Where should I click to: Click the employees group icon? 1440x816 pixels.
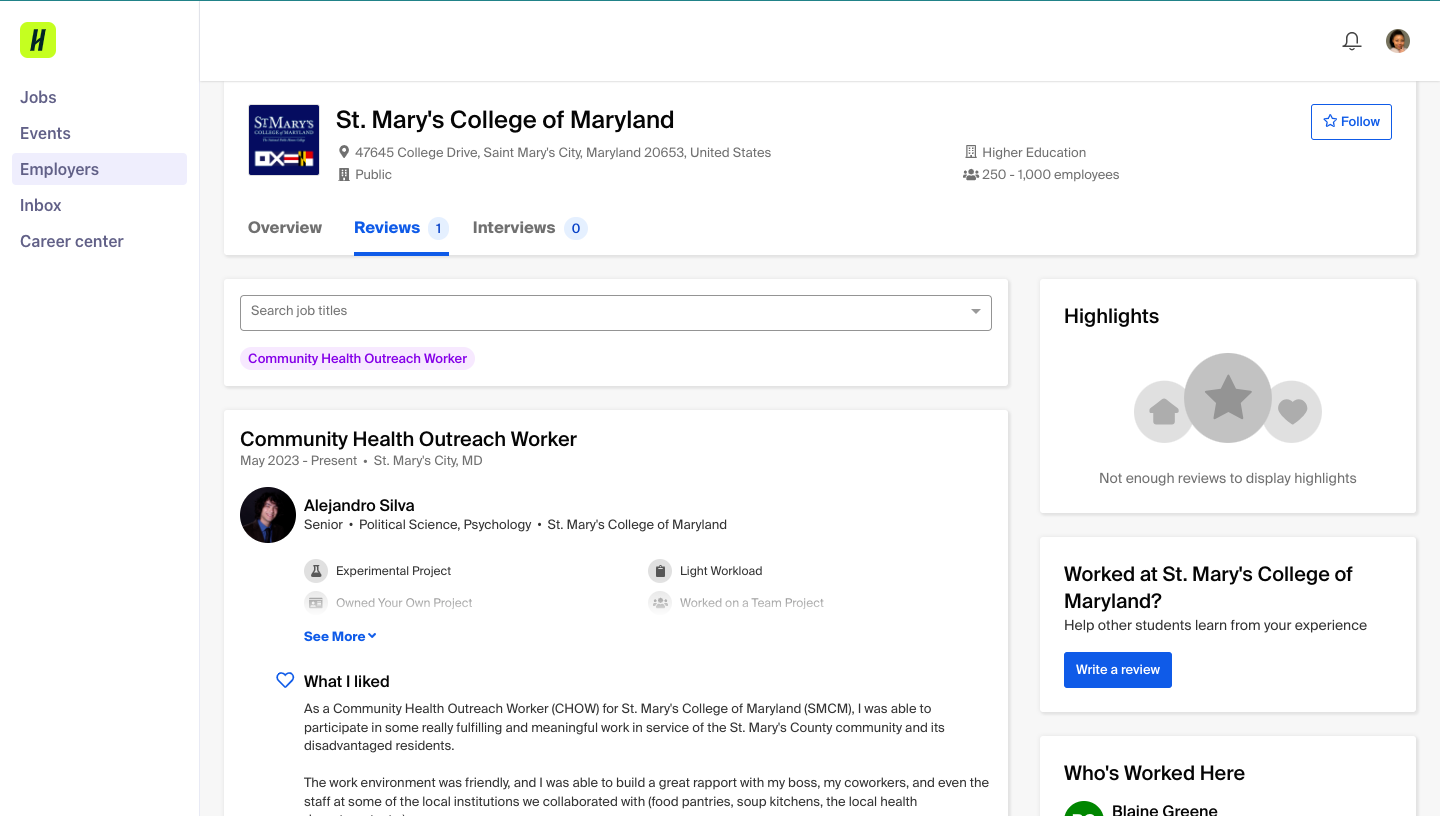click(x=970, y=175)
